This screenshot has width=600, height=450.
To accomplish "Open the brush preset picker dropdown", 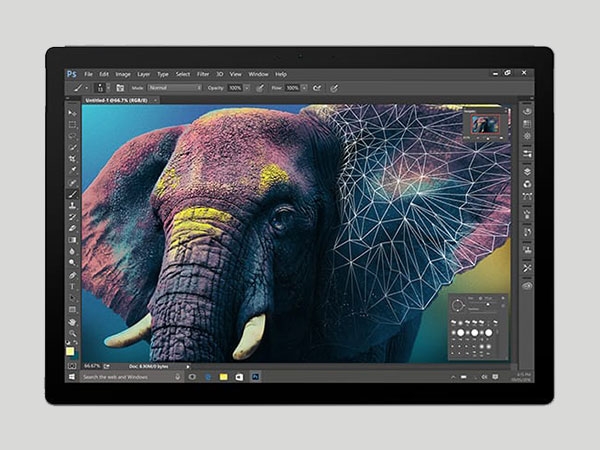I will 108,88.
